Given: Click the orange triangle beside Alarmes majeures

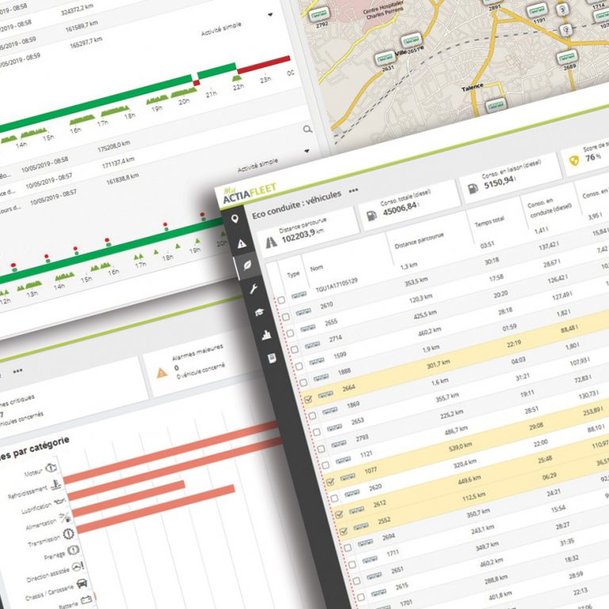Looking at the screenshot, I should [162, 373].
